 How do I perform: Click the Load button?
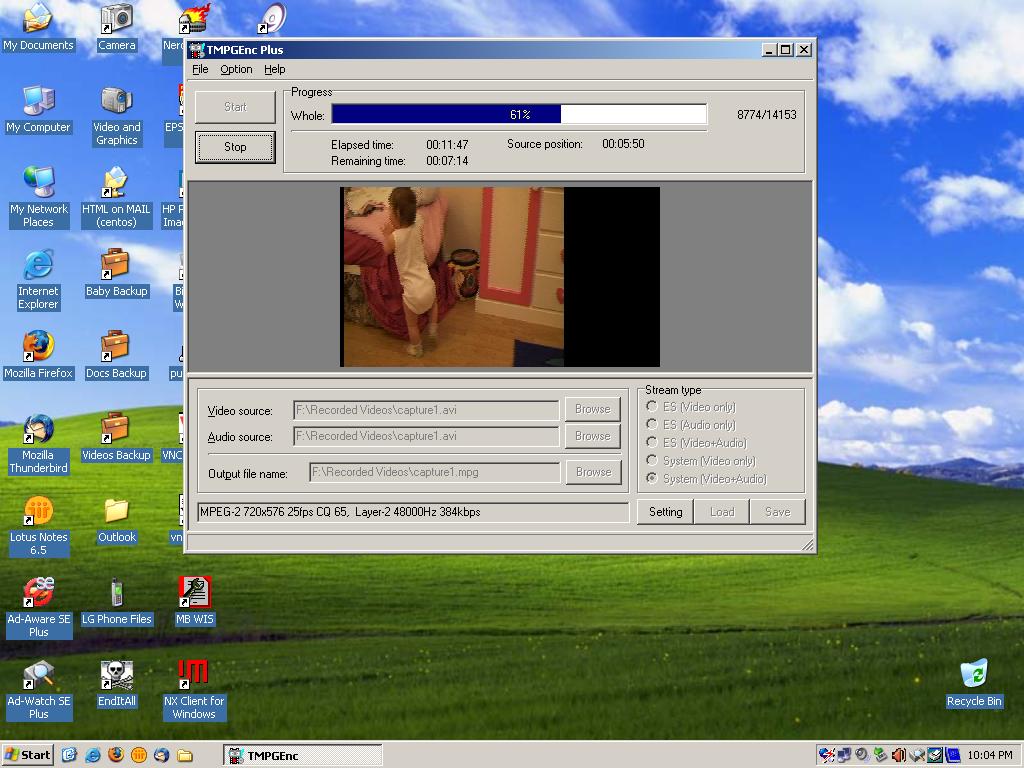[722, 512]
